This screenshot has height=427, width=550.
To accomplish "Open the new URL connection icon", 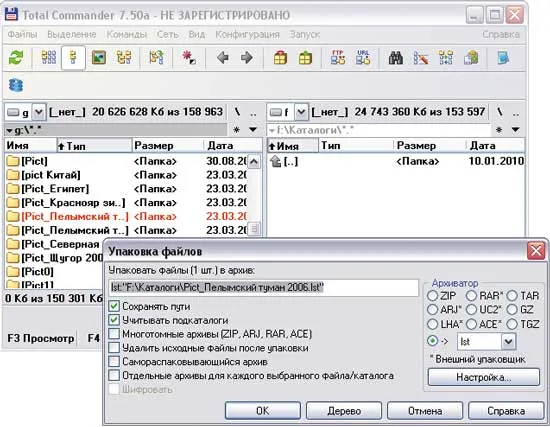I will [363, 58].
